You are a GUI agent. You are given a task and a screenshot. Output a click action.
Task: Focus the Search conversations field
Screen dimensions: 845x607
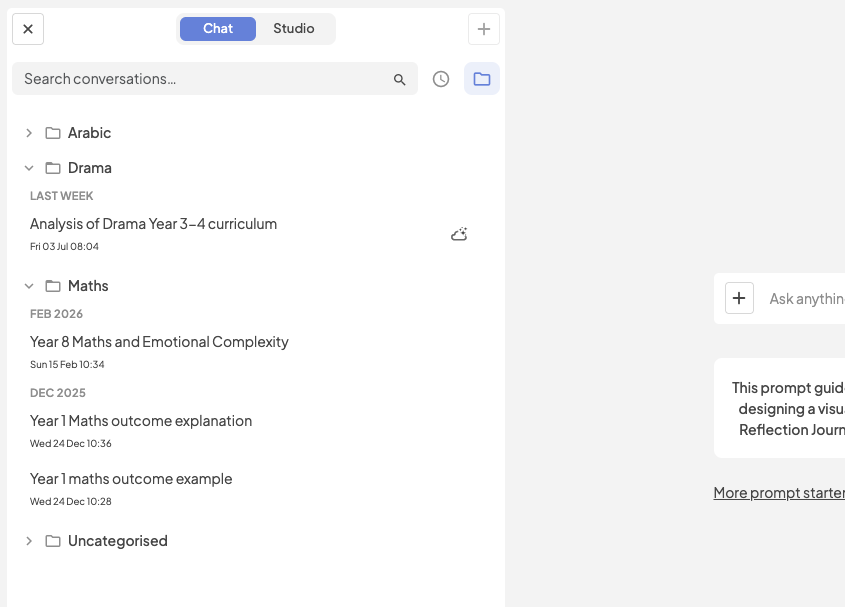[x=214, y=79]
